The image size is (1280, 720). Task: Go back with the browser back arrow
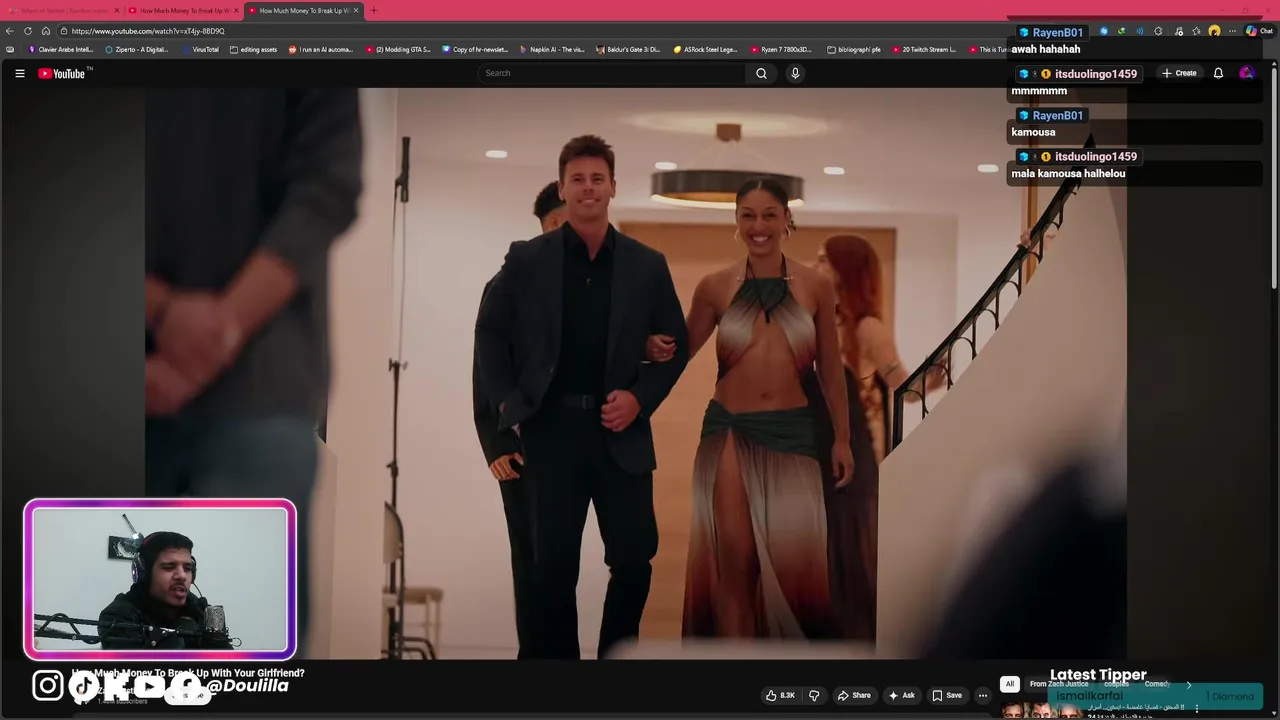(x=10, y=31)
